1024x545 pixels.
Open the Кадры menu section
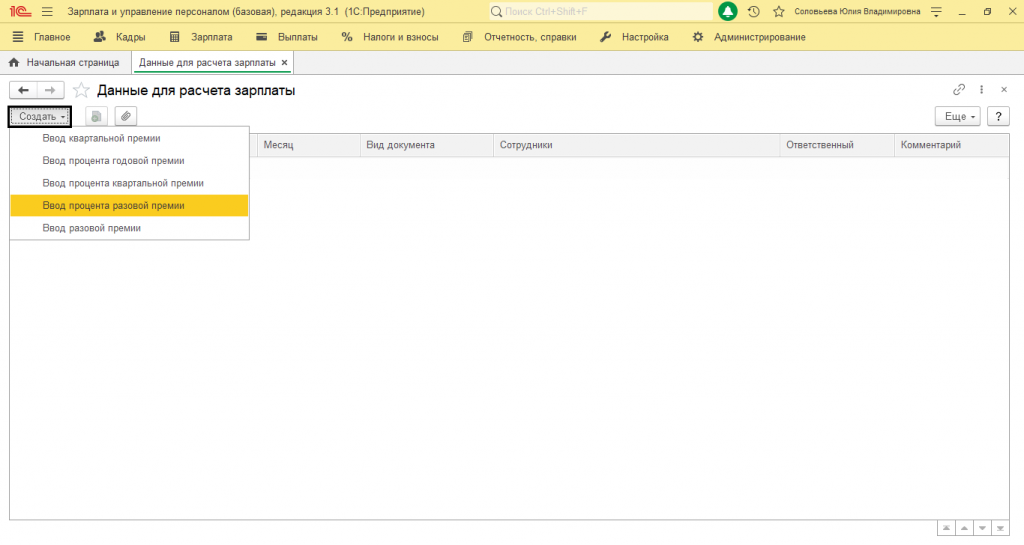coord(120,37)
